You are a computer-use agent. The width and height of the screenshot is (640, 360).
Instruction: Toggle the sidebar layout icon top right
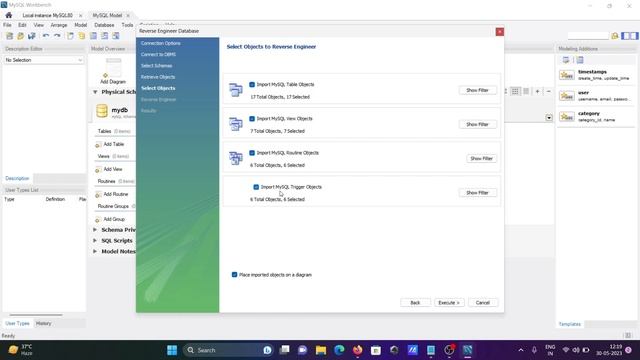629,36
